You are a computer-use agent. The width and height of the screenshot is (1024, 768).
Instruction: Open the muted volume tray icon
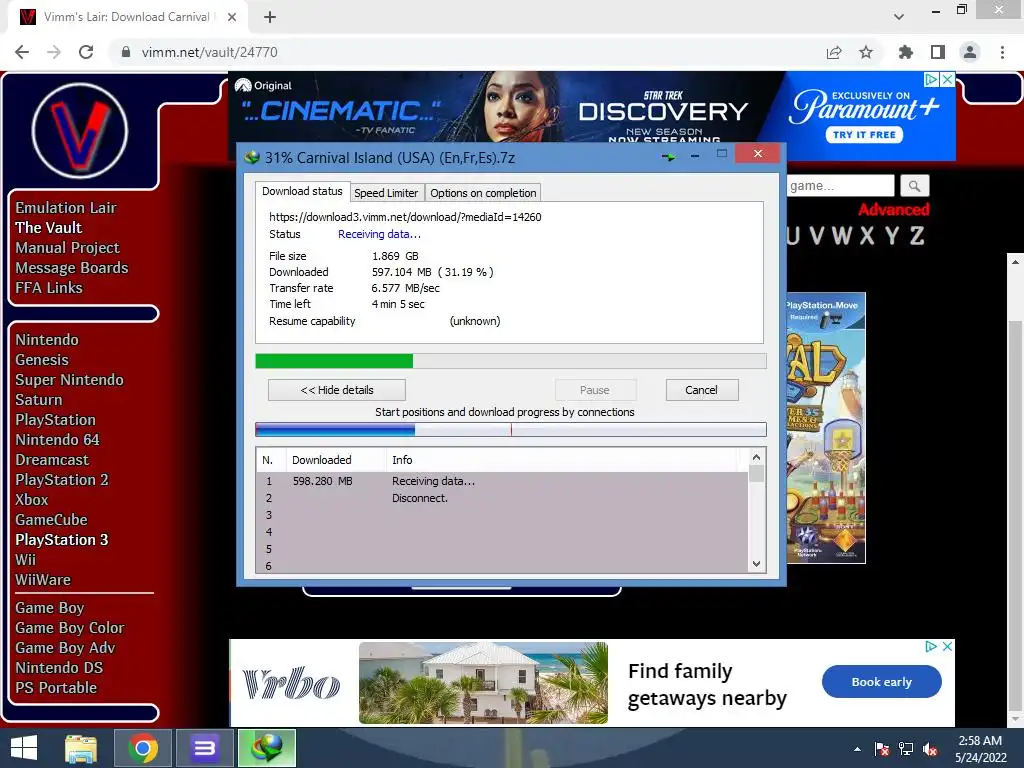[x=930, y=749]
